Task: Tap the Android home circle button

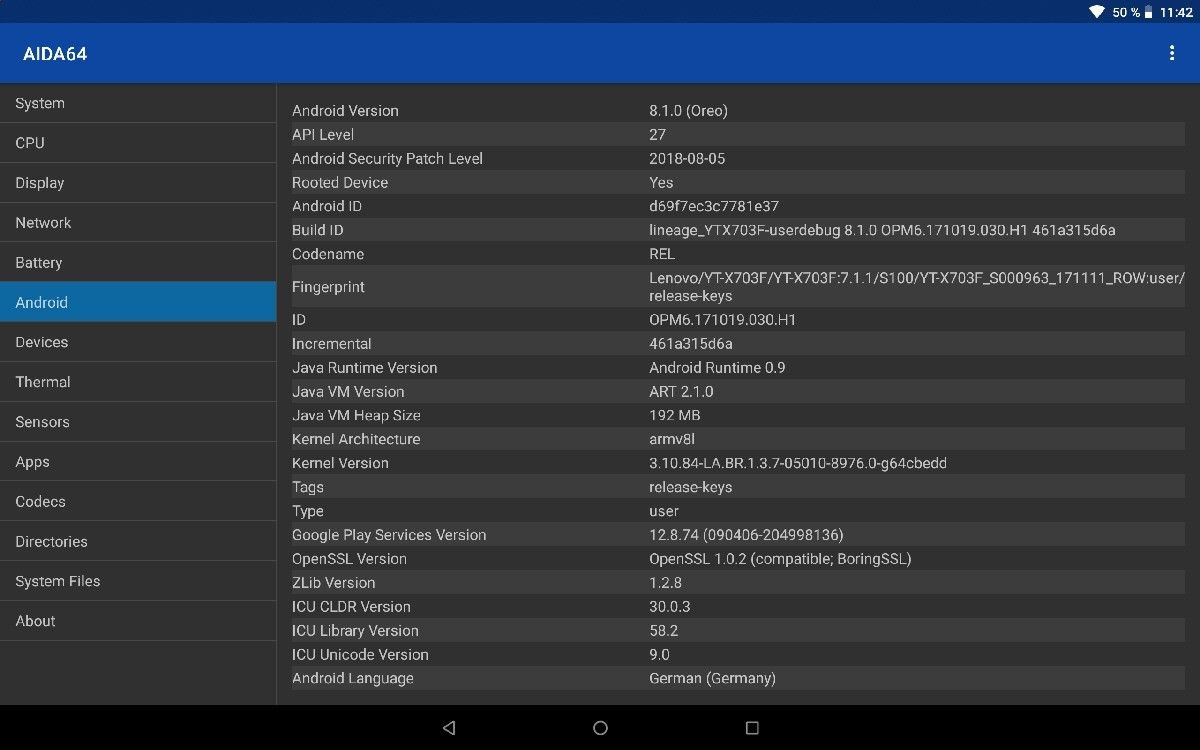Action: click(x=600, y=728)
